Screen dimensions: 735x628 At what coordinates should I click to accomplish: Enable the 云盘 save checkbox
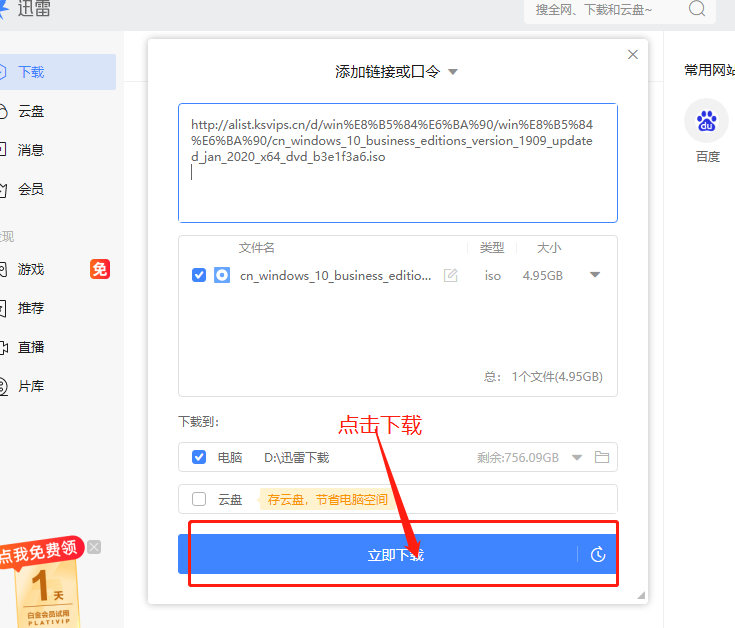point(199,499)
